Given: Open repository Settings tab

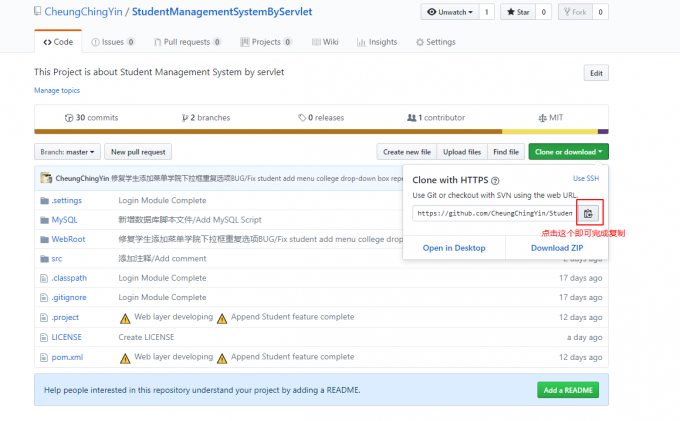Looking at the screenshot, I should click(435, 42).
